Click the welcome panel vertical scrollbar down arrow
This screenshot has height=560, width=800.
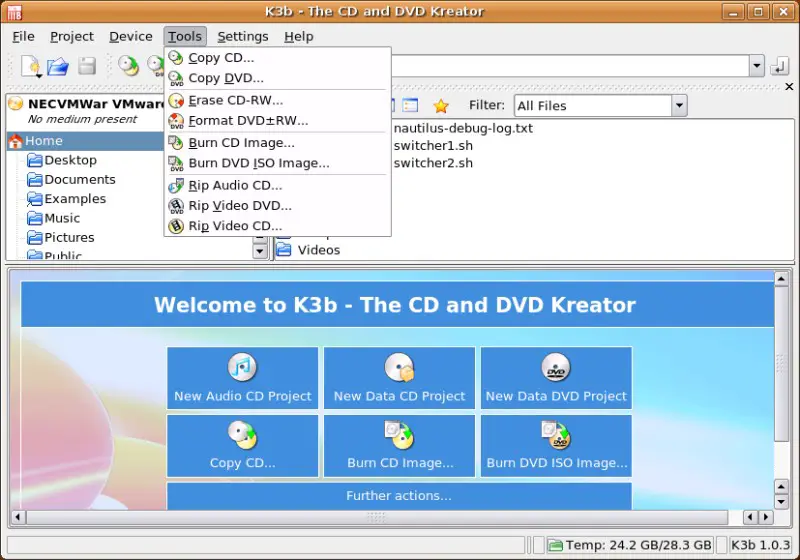781,502
